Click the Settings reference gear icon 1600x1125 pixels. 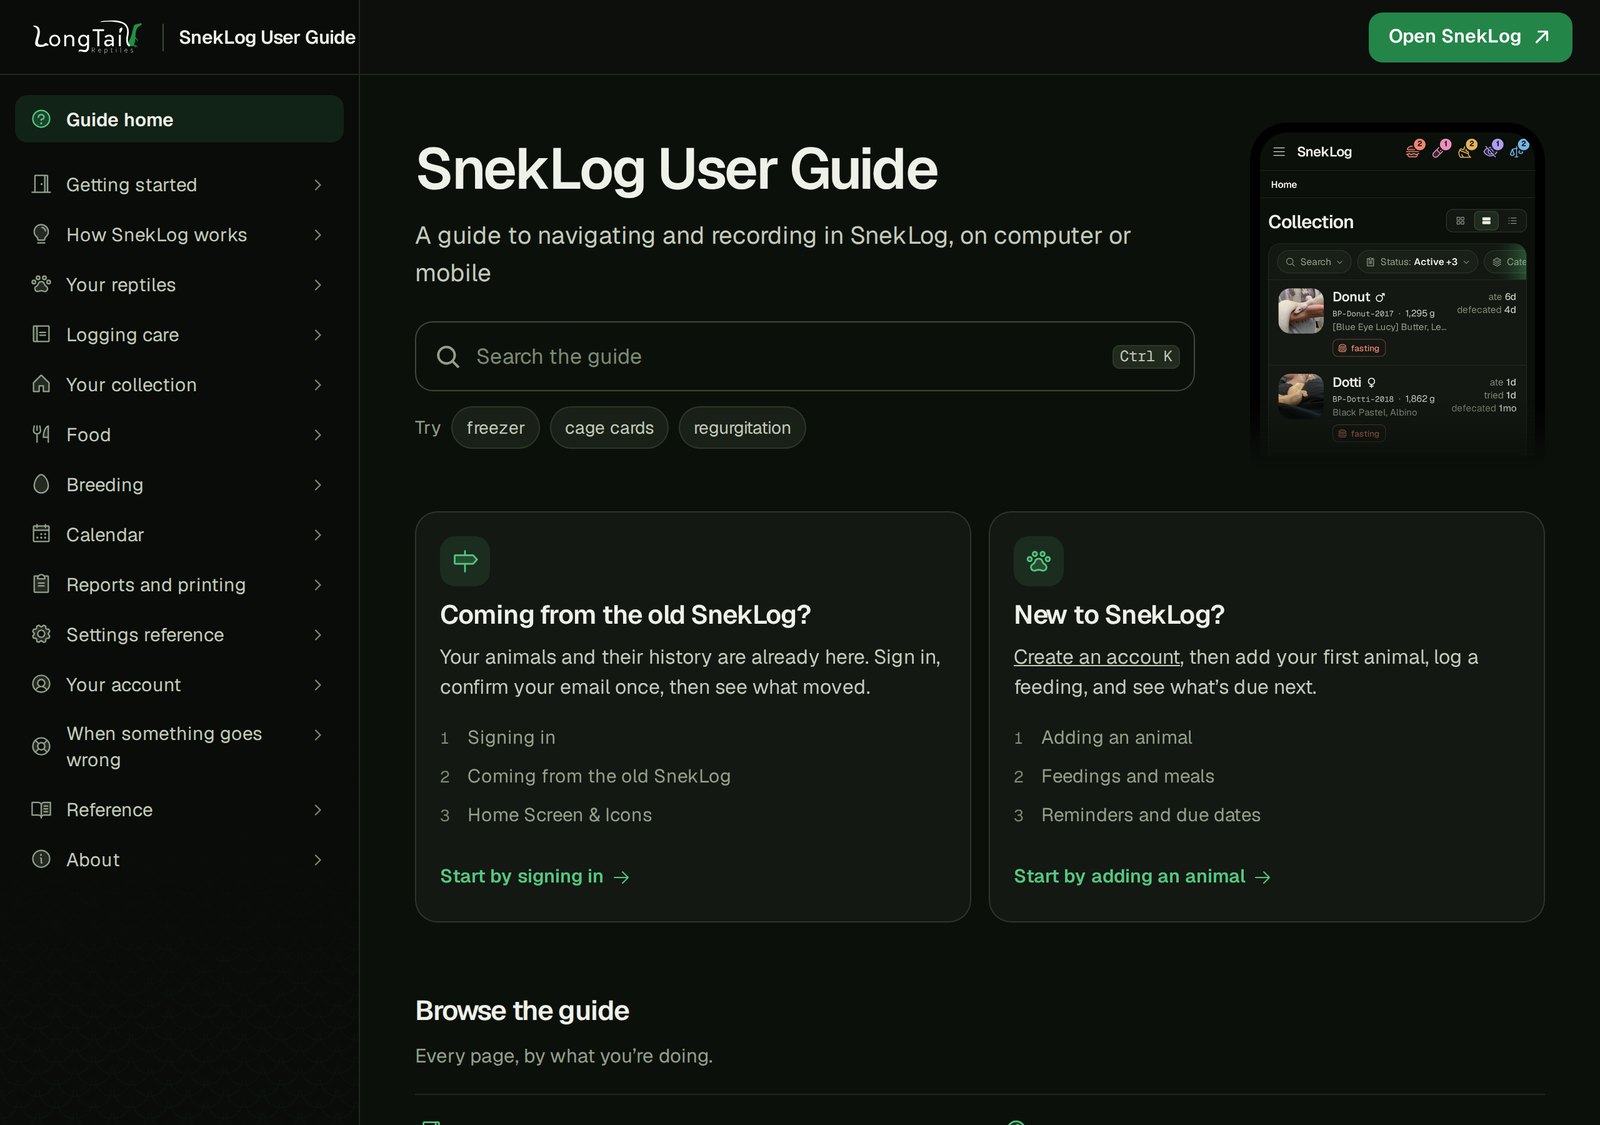[x=41, y=634]
